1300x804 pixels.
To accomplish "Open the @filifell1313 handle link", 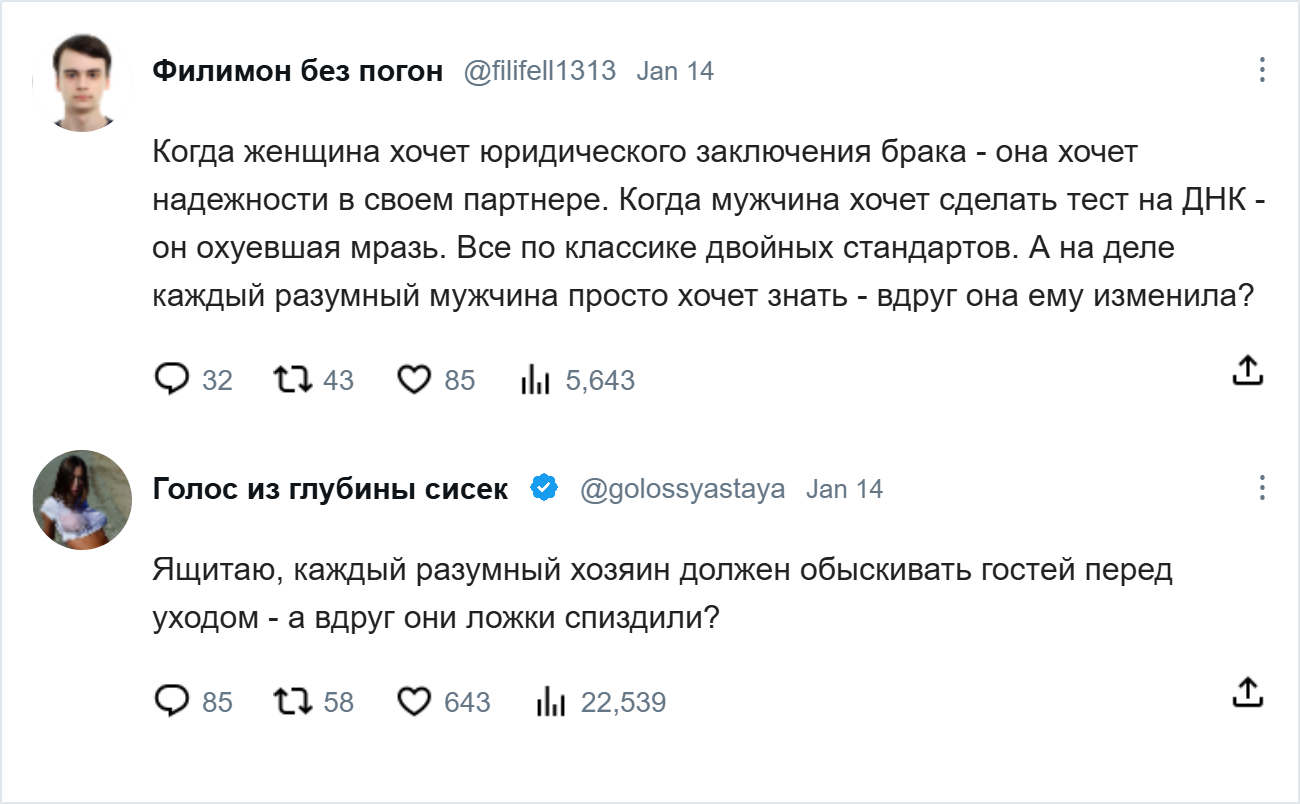I will [x=539, y=71].
